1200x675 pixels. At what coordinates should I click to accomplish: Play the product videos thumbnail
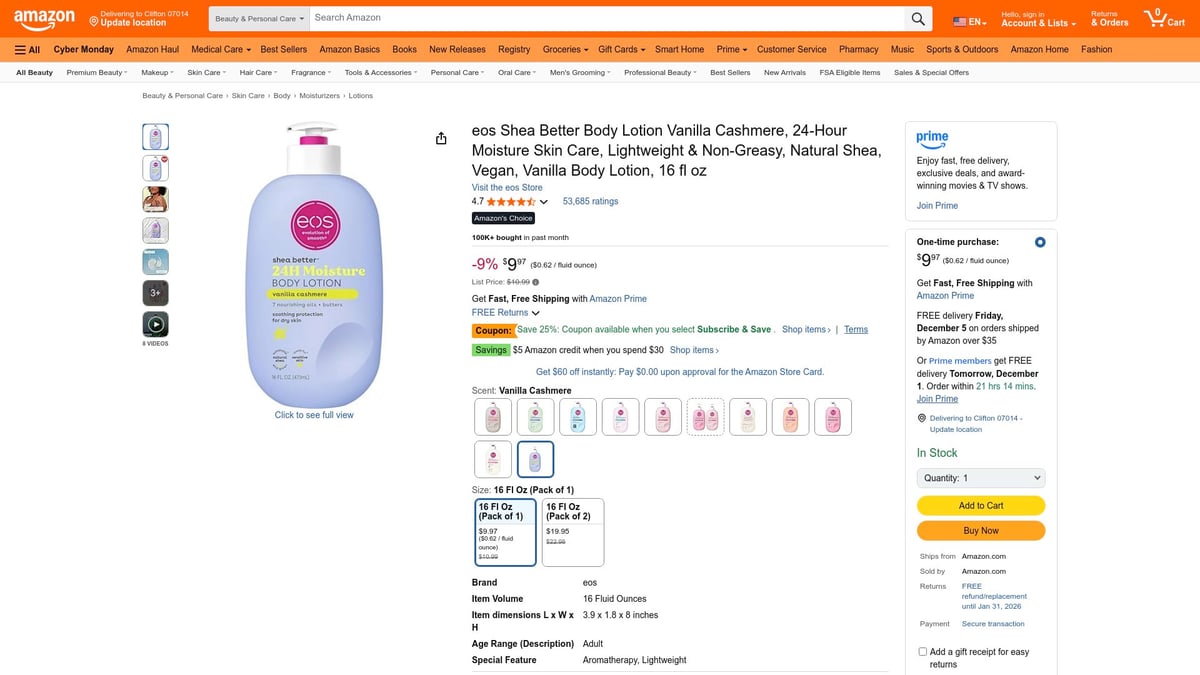155,323
